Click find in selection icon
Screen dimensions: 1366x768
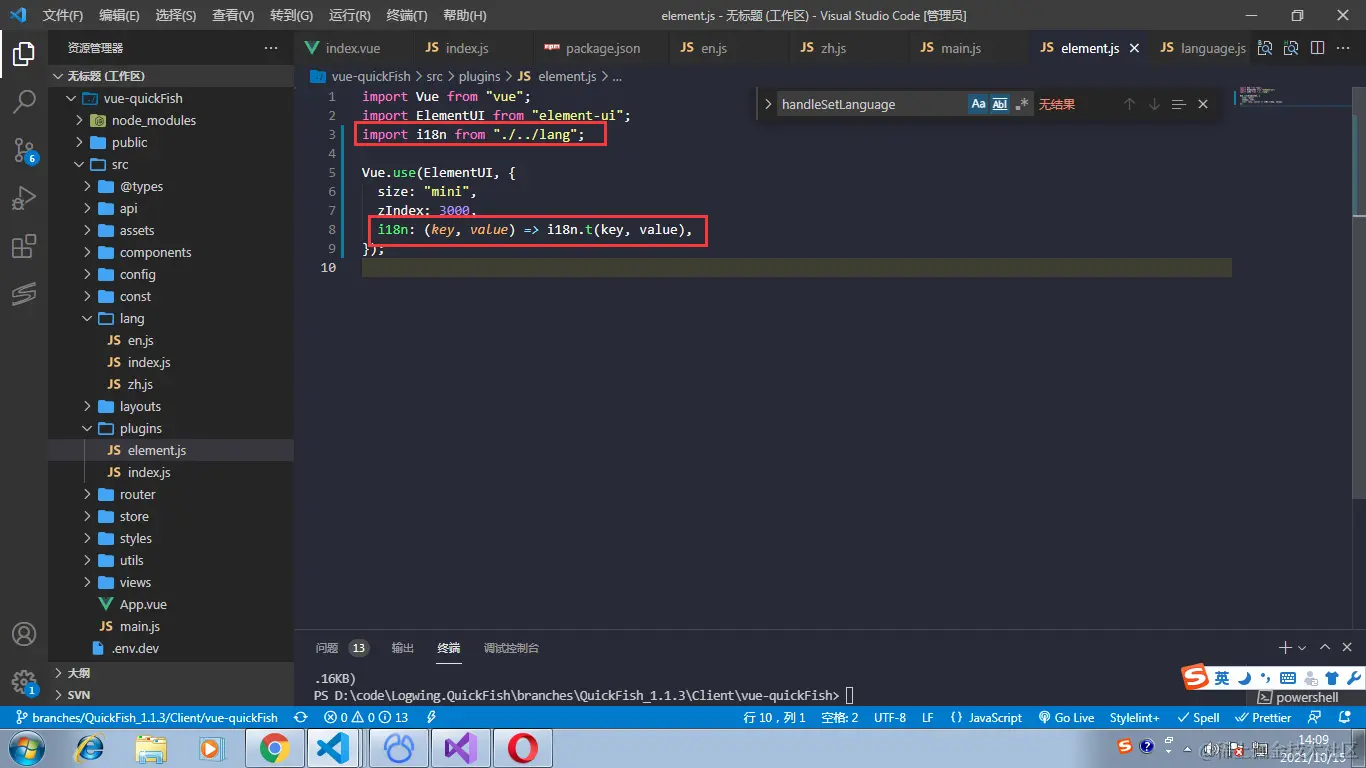(1178, 104)
